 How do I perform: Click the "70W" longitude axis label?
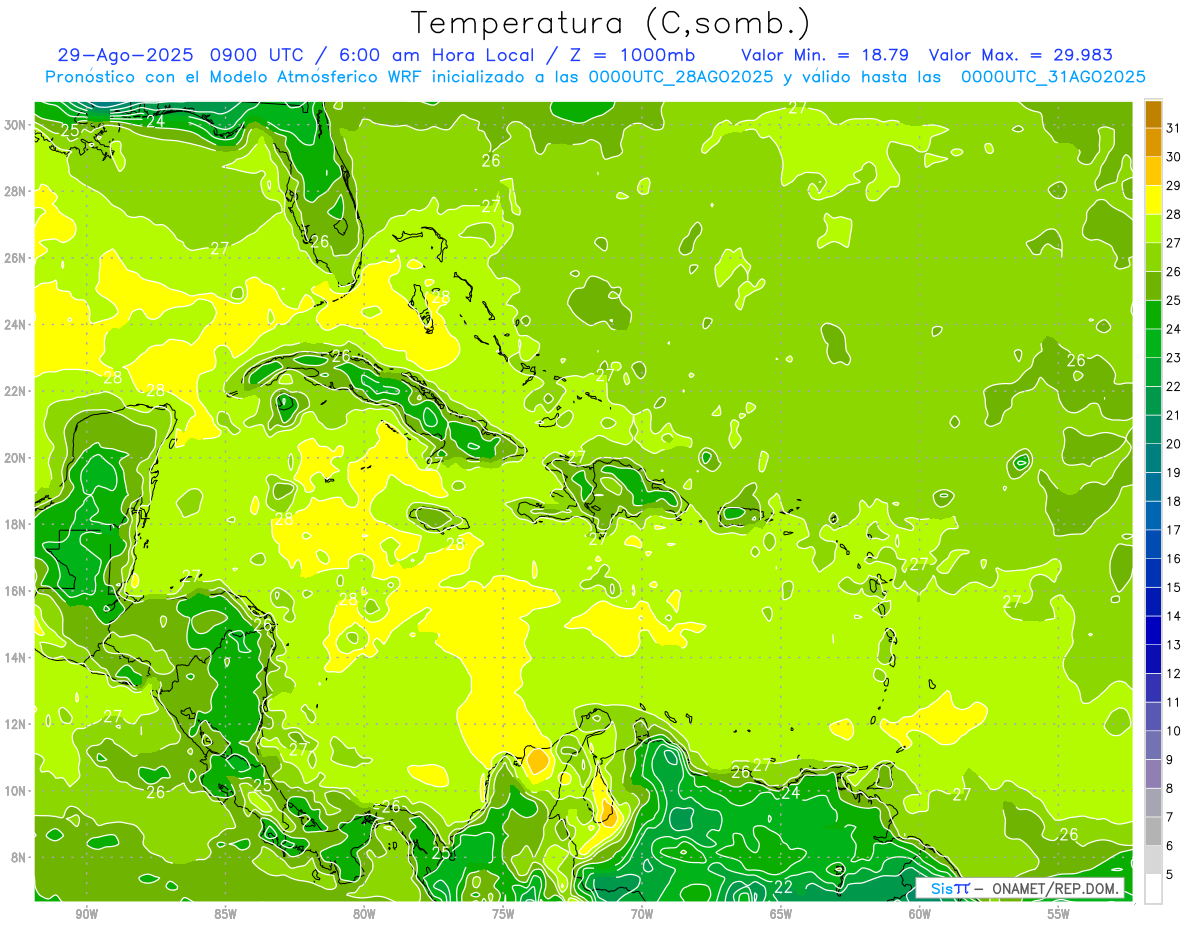coord(642,914)
